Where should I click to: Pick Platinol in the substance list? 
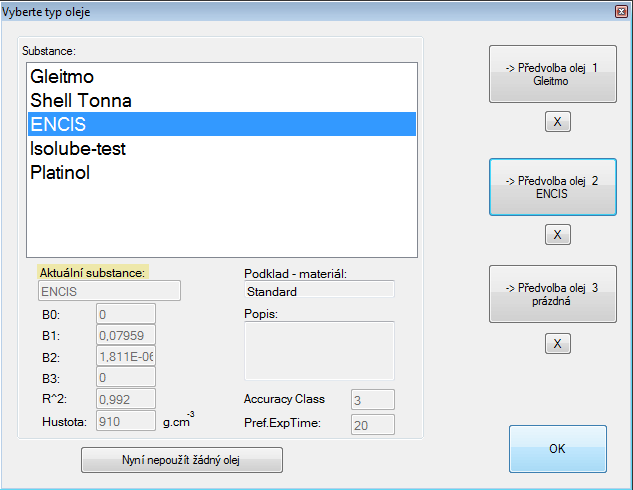coord(222,172)
